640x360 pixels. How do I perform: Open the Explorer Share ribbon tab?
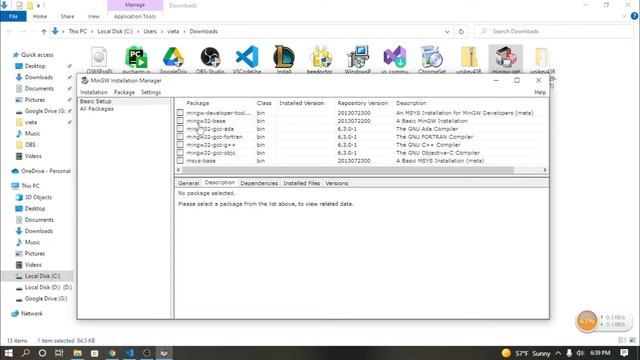click(x=67, y=16)
